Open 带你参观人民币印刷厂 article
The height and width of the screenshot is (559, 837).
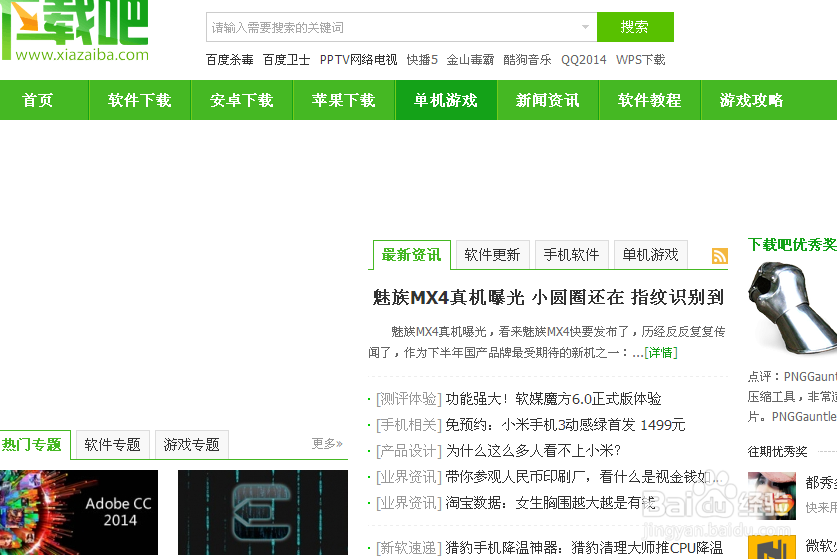(584, 477)
